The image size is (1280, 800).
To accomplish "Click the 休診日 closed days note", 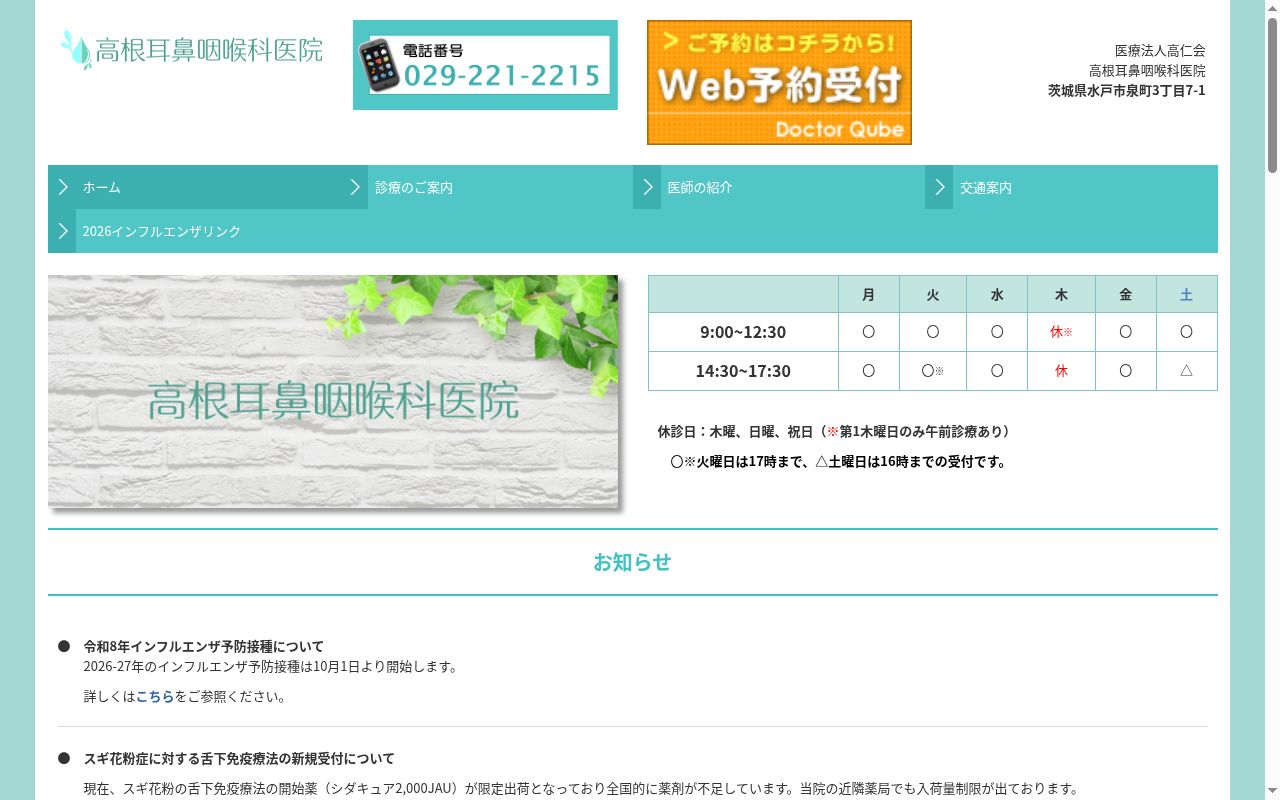I will tap(834, 431).
